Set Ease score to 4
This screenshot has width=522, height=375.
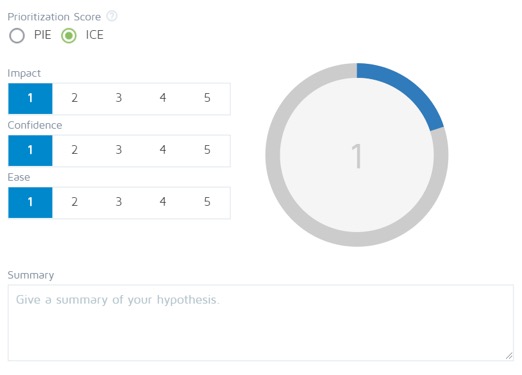coord(163,203)
